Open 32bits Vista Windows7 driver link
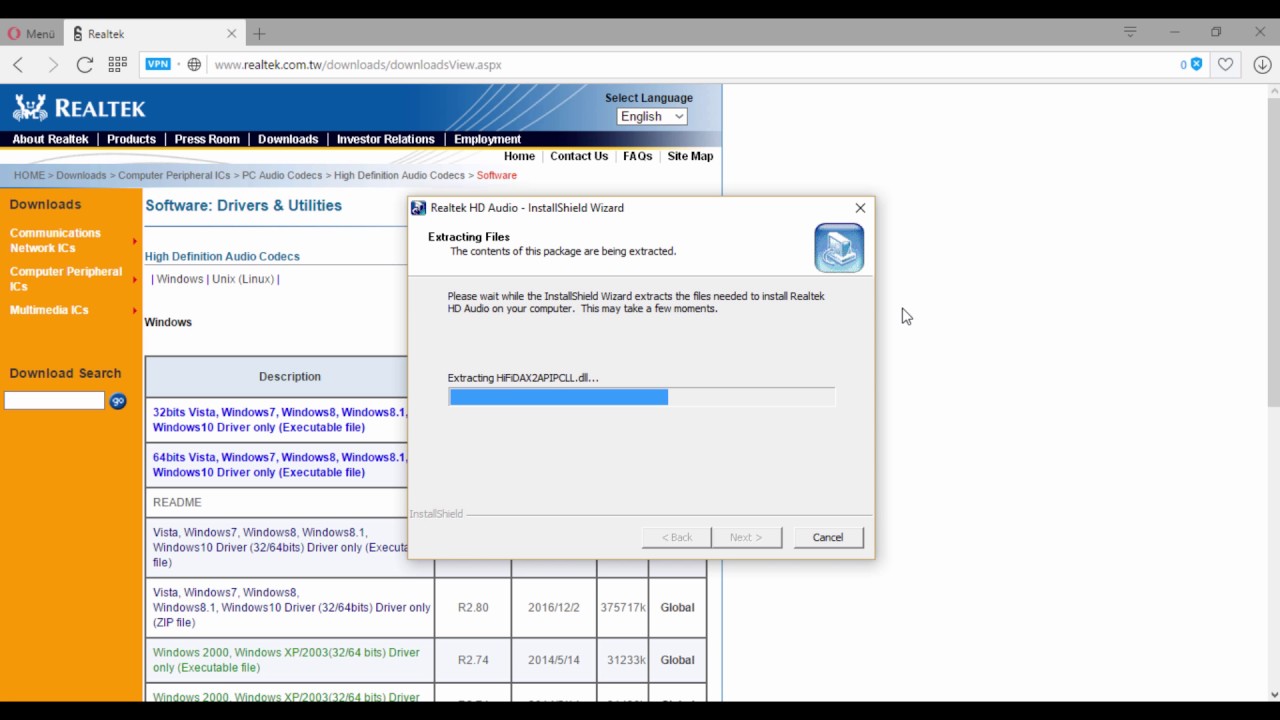 click(280, 419)
